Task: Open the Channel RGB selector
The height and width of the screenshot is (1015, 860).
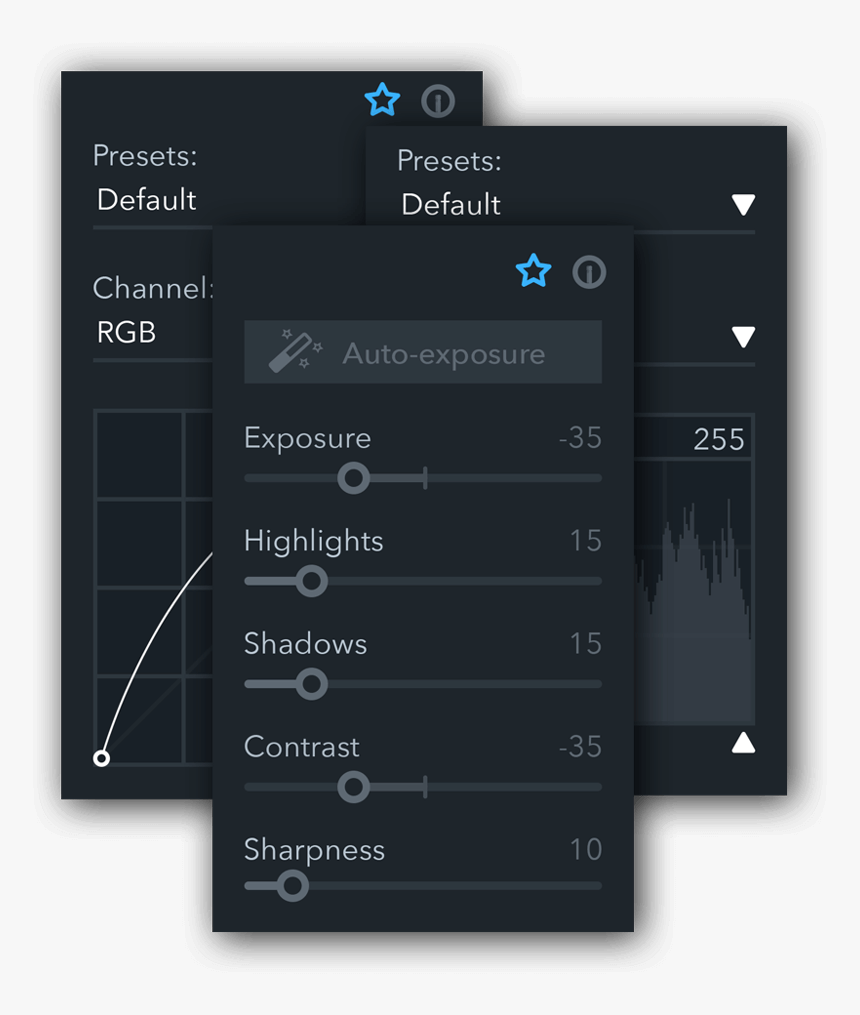Action: point(127,332)
